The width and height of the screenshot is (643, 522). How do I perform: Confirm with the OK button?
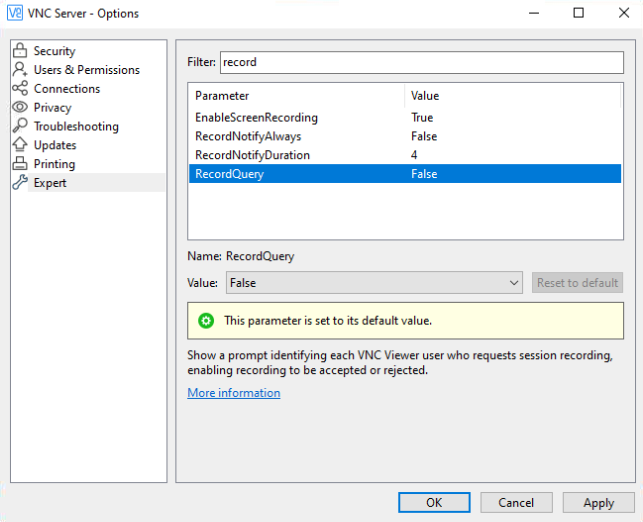click(434, 503)
